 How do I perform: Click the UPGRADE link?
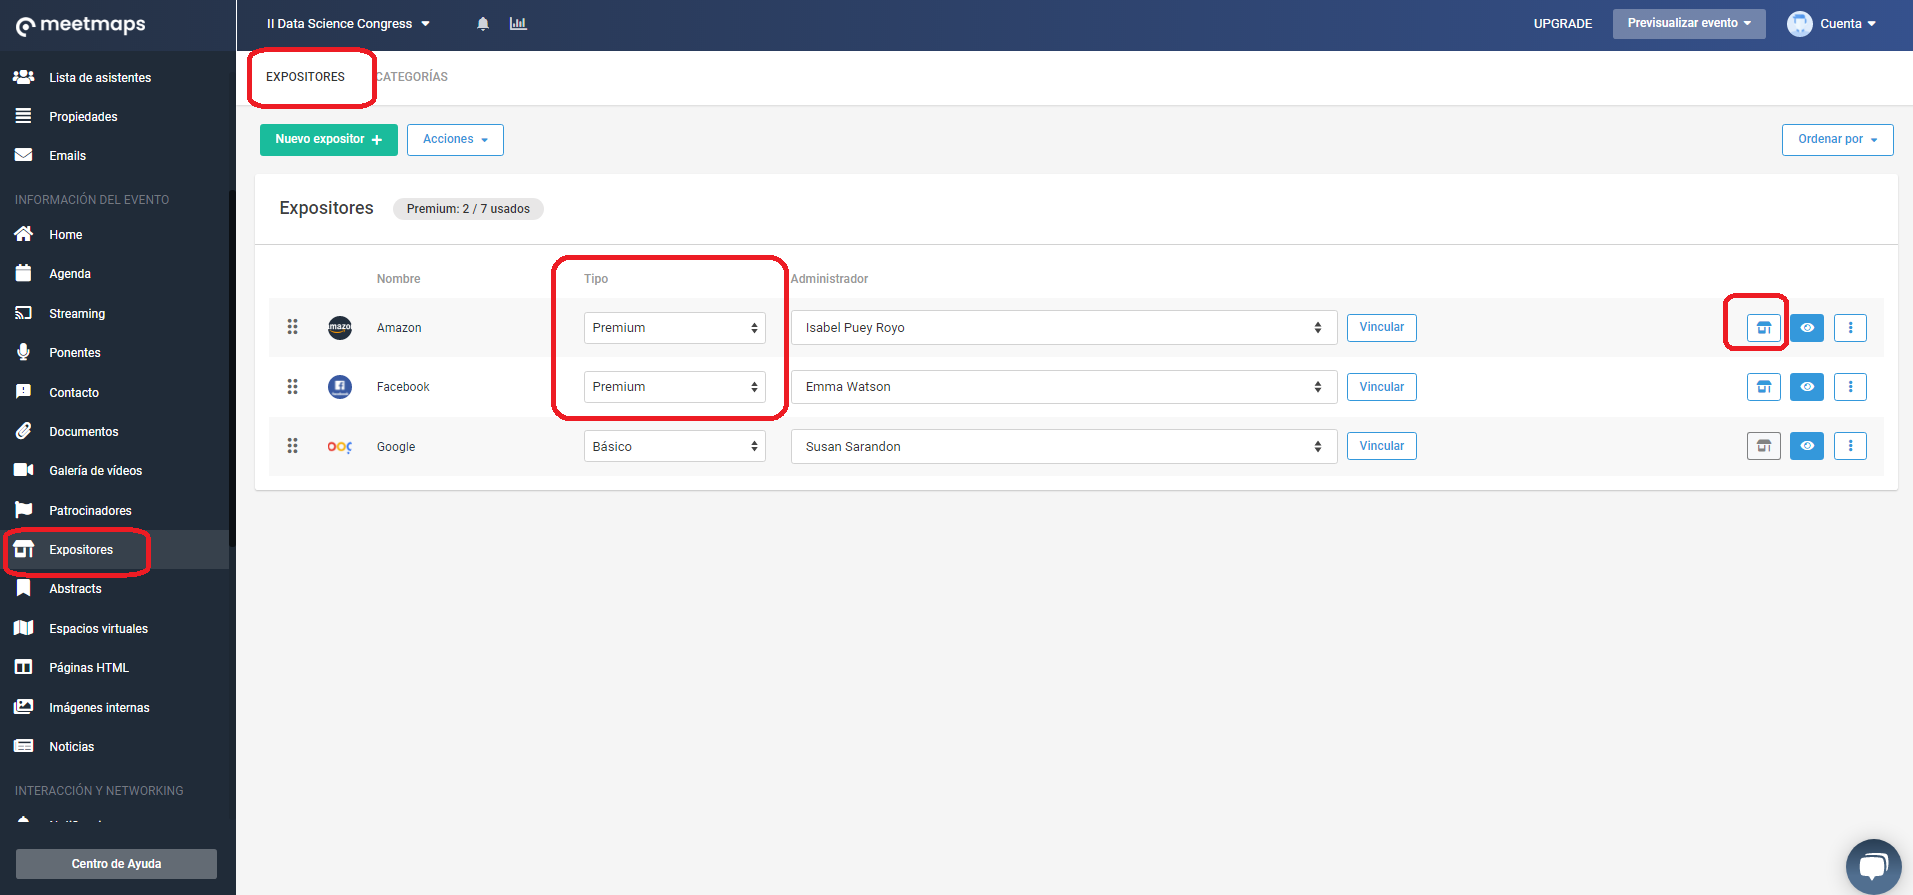point(1563,24)
